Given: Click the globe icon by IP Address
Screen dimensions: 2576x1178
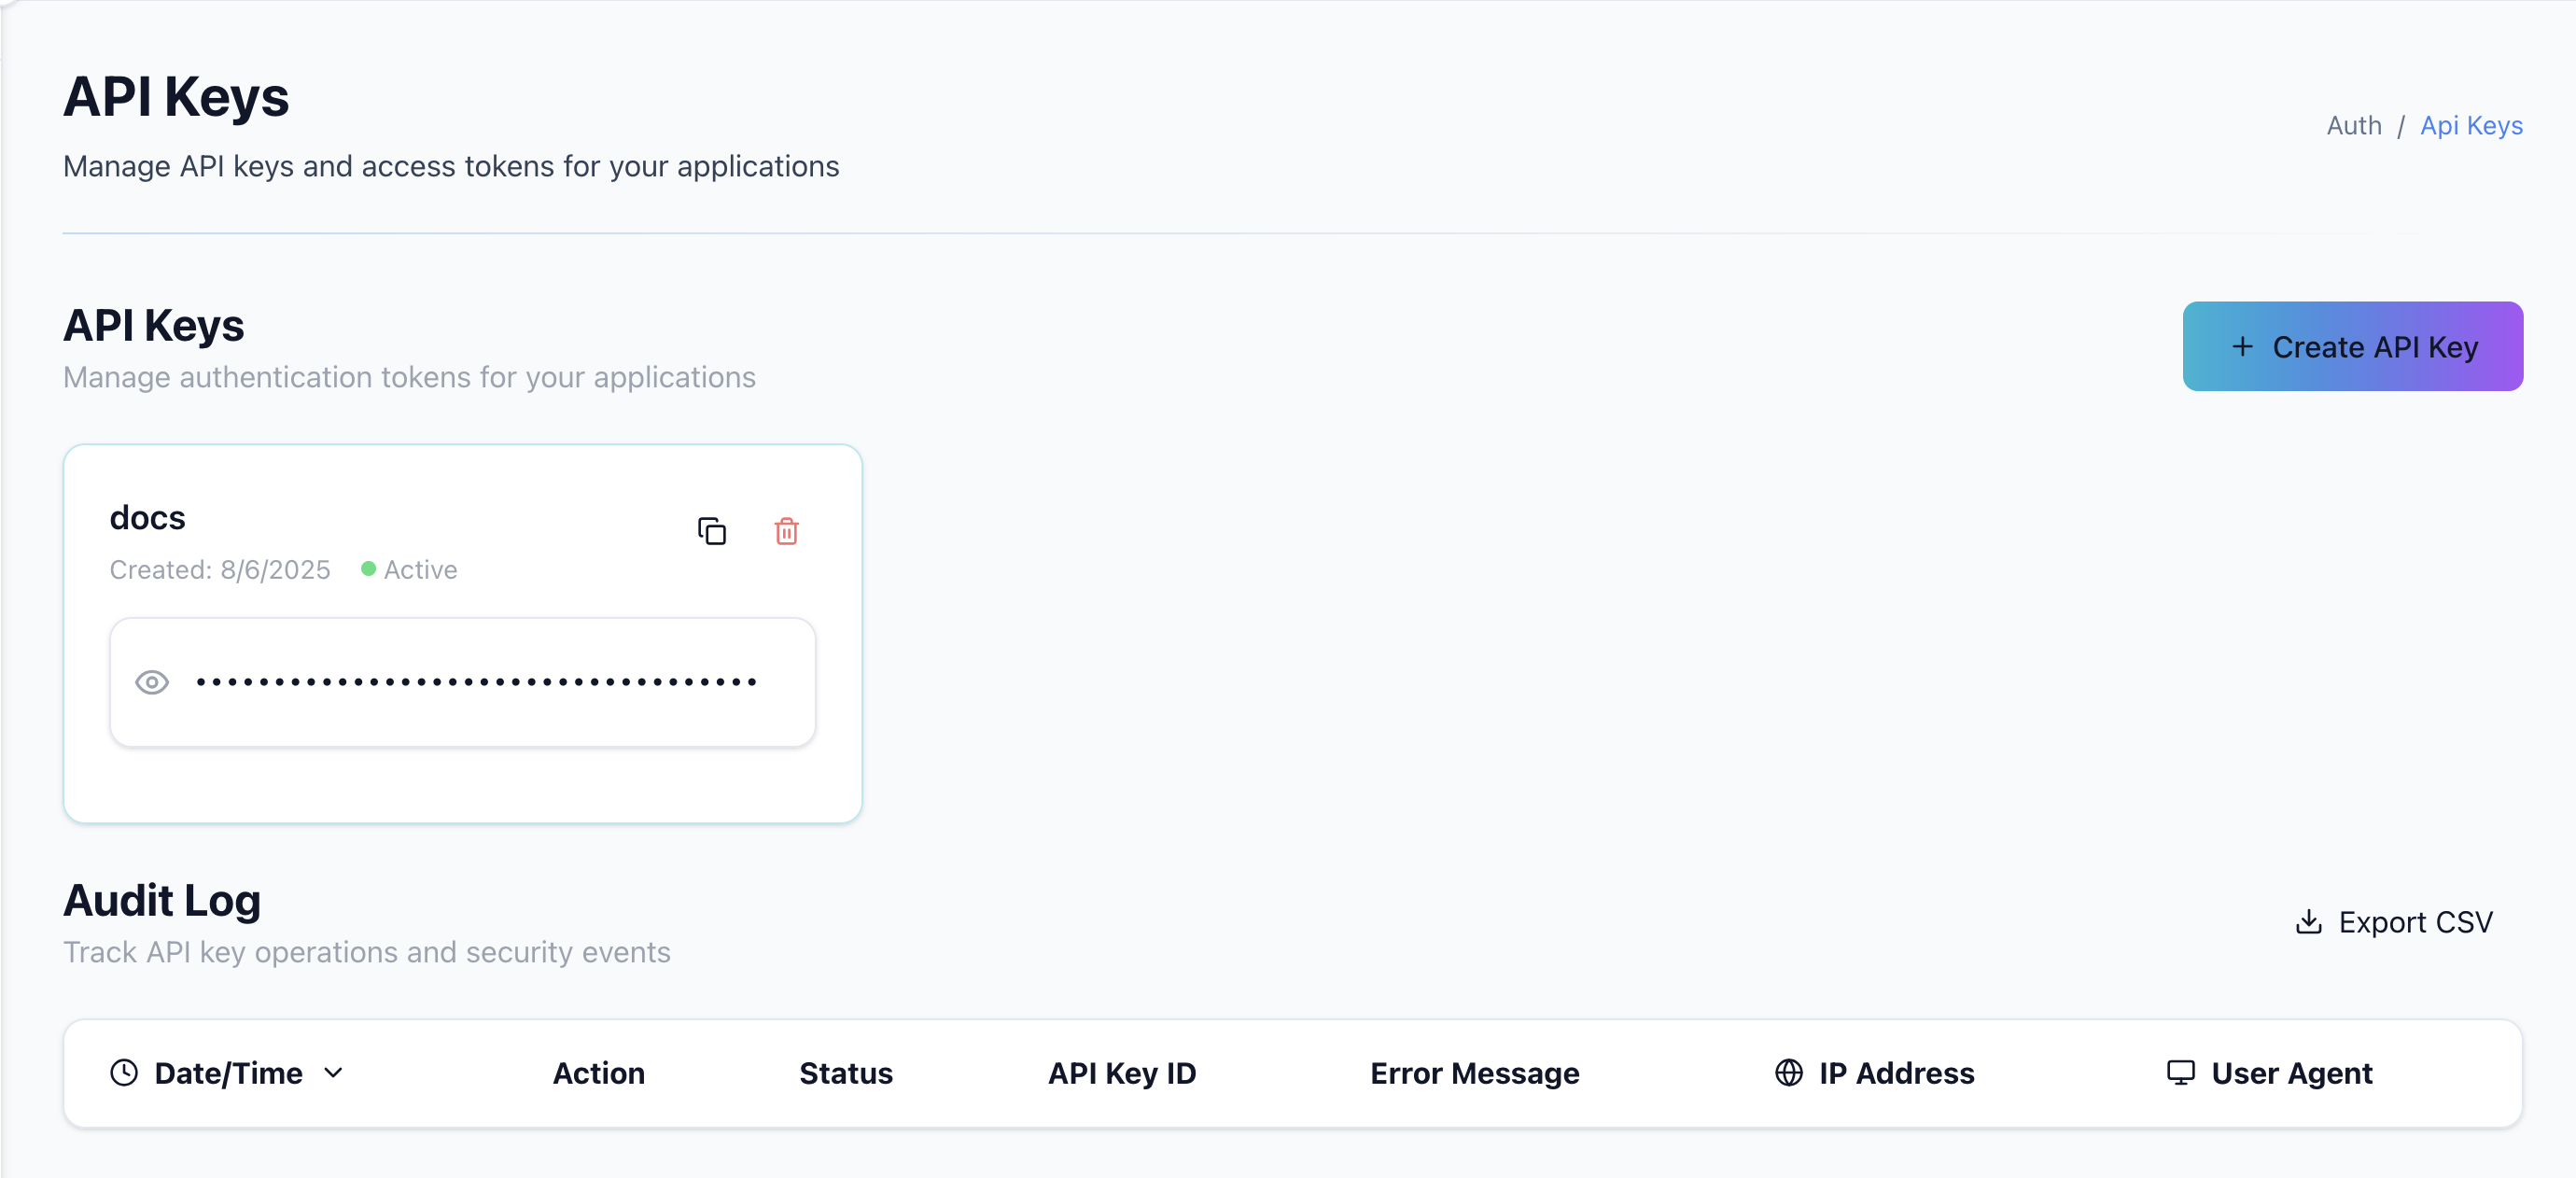Looking at the screenshot, I should 1789,1073.
